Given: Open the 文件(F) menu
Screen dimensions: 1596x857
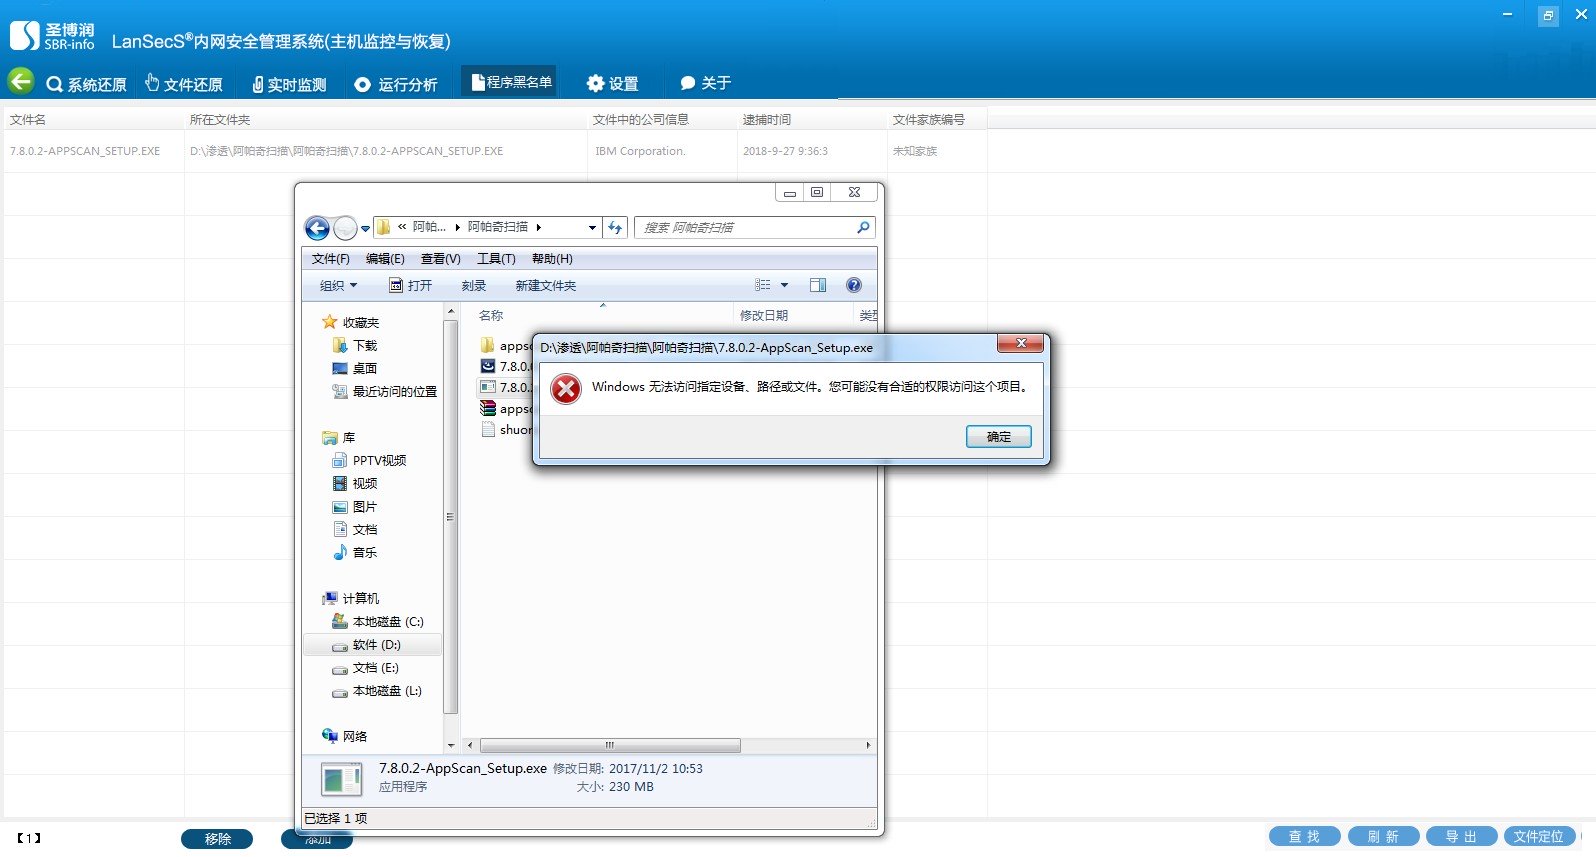Looking at the screenshot, I should (x=331, y=258).
